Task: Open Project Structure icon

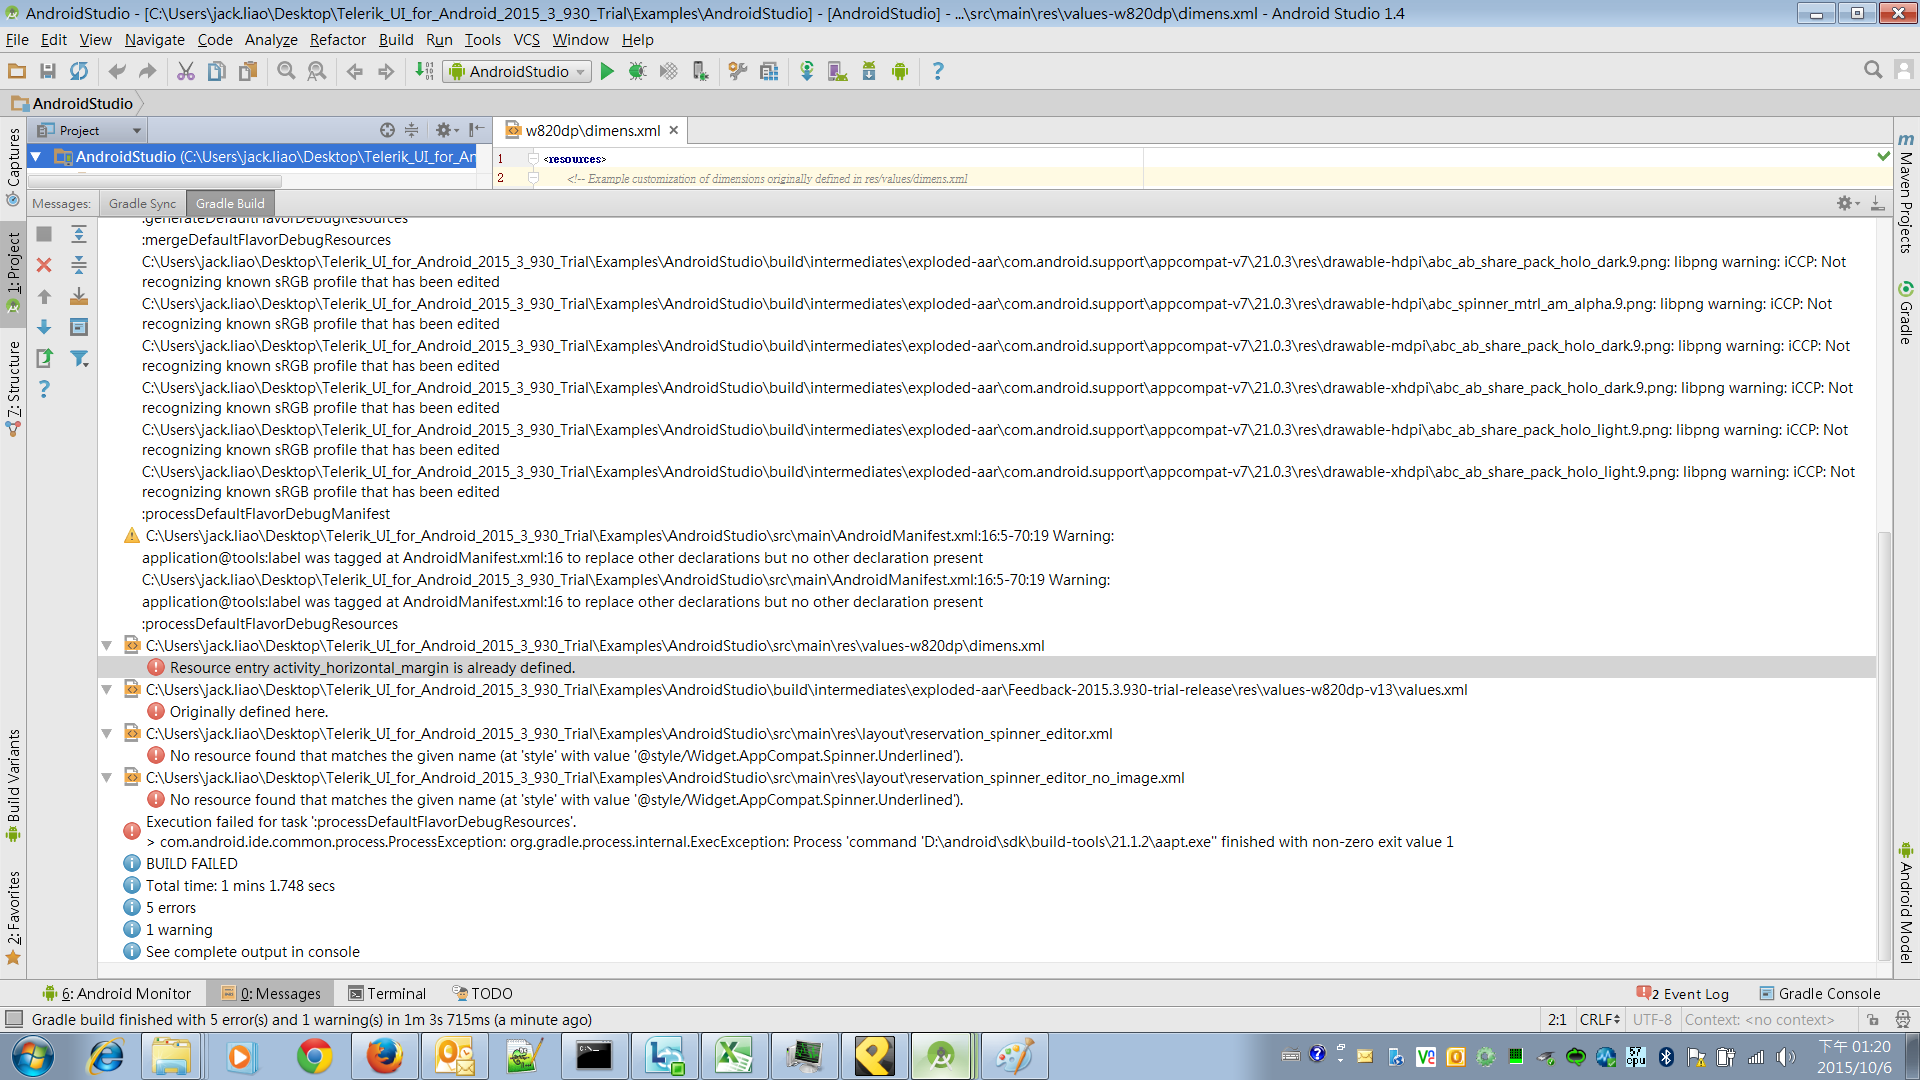Action: tap(769, 71)
